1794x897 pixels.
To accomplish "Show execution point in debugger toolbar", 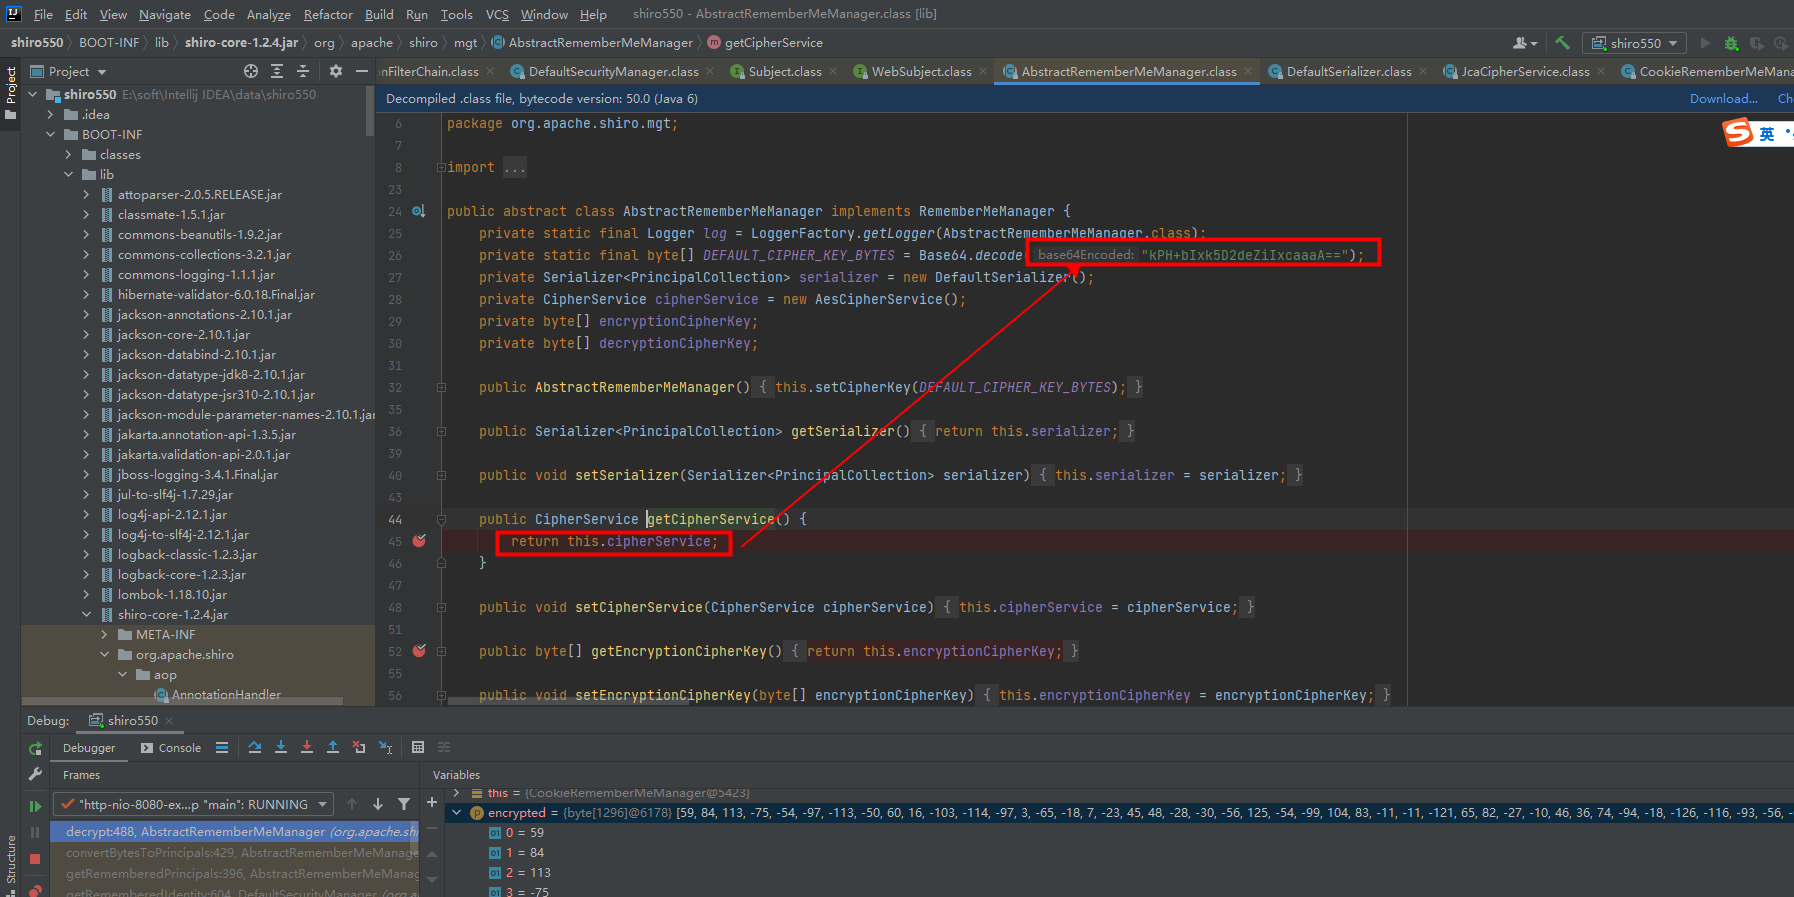I will [222, 747].
